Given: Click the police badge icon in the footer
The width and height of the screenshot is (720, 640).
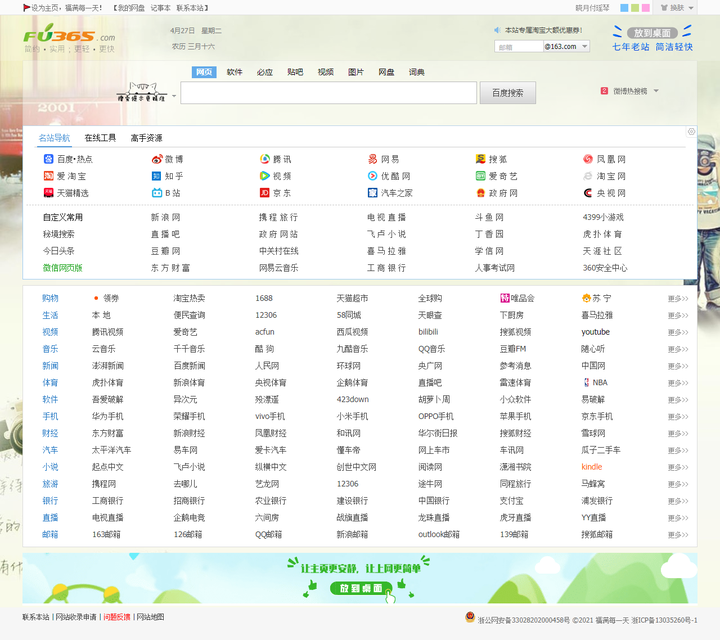Looking at the screenshot, I should pos(470,617).
